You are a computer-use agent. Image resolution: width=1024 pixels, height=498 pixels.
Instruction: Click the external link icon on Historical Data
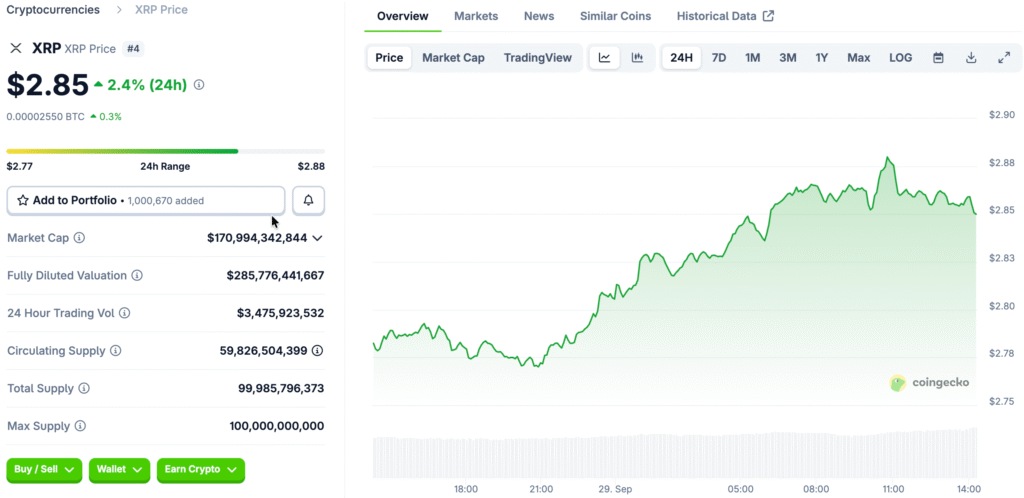point(769,16)
